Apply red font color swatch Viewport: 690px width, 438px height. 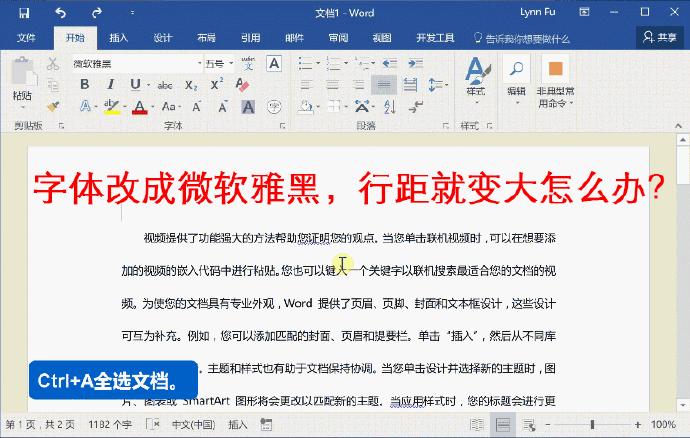139,107
